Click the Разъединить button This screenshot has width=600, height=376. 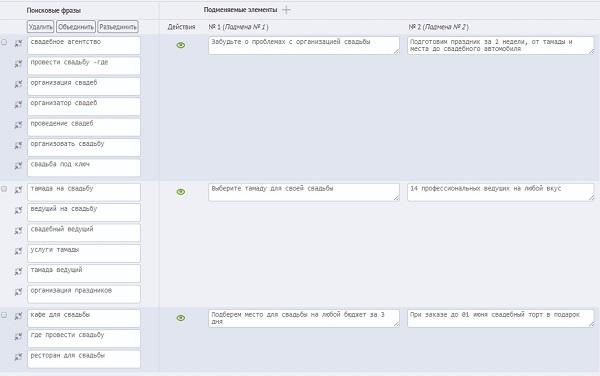coord(118,27)
